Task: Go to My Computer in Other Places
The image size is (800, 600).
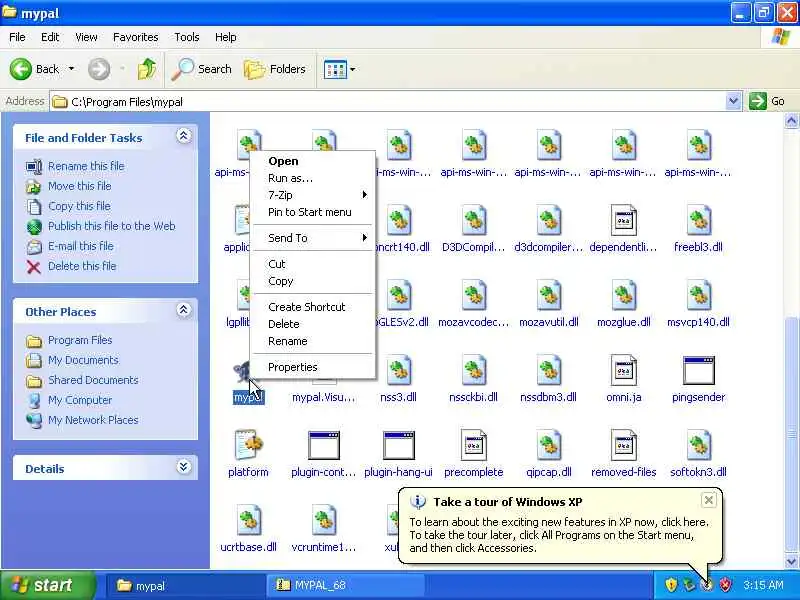Action: [x=80, y=400]
